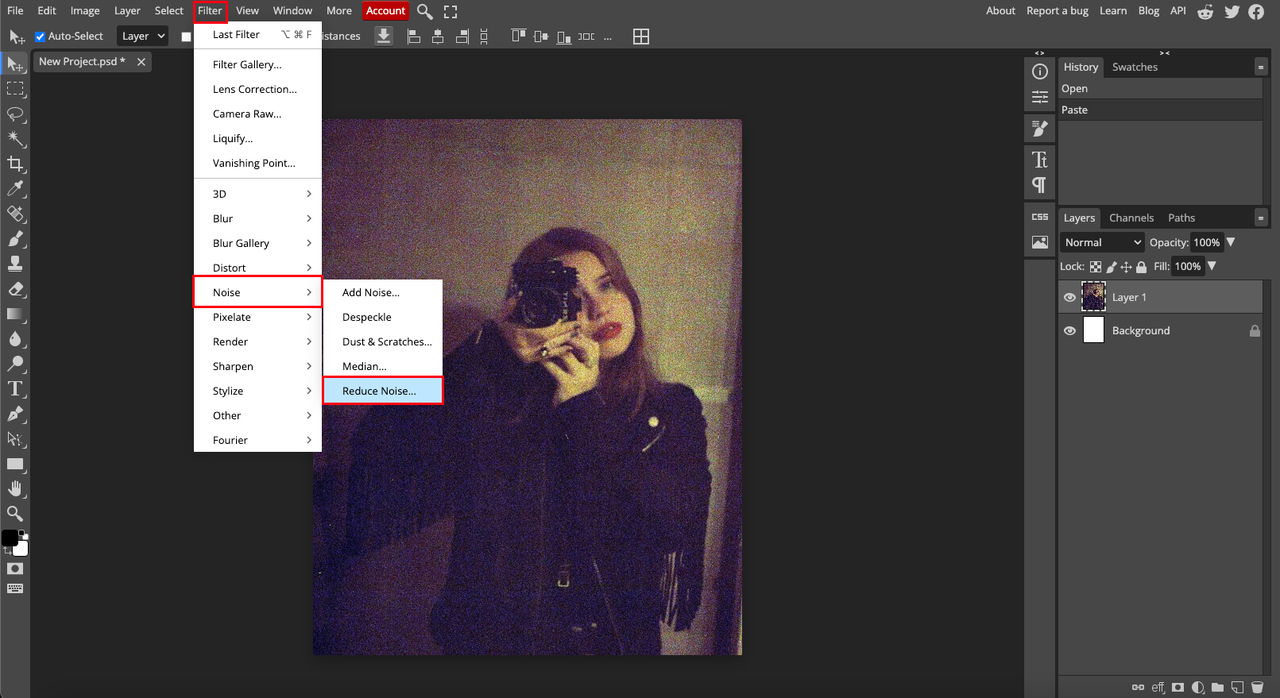Open the Normal blend mode dropdown

[x=1102, y=242]
